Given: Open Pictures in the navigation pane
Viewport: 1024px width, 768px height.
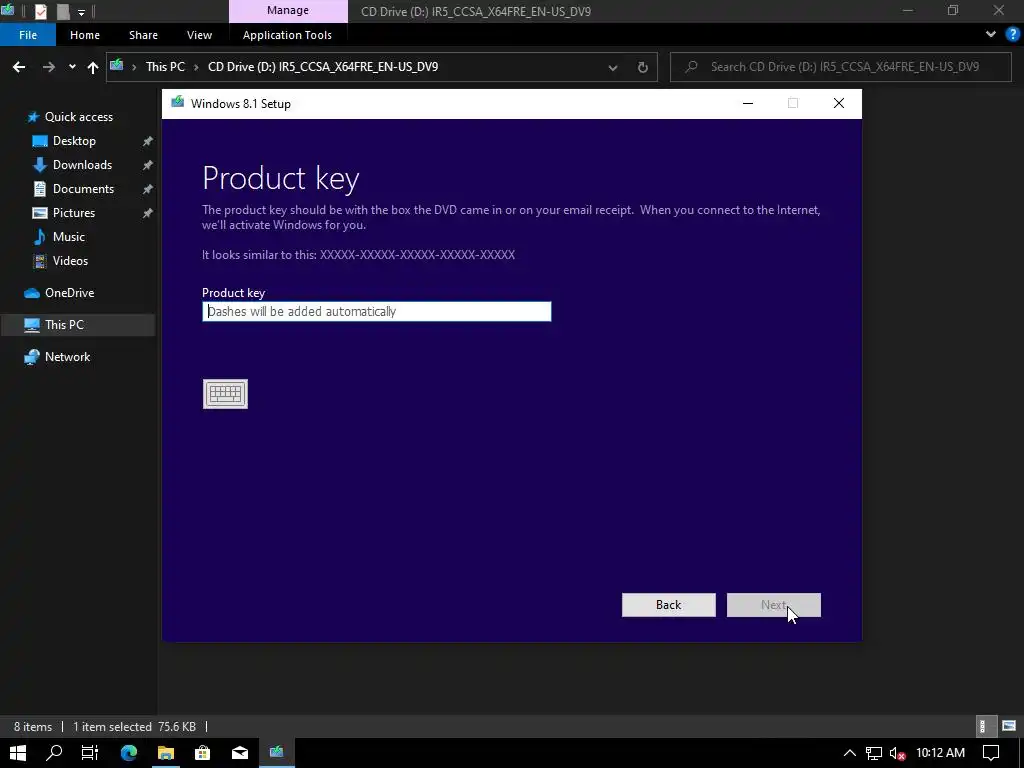Looking at the screenshot, I should 74,213.
